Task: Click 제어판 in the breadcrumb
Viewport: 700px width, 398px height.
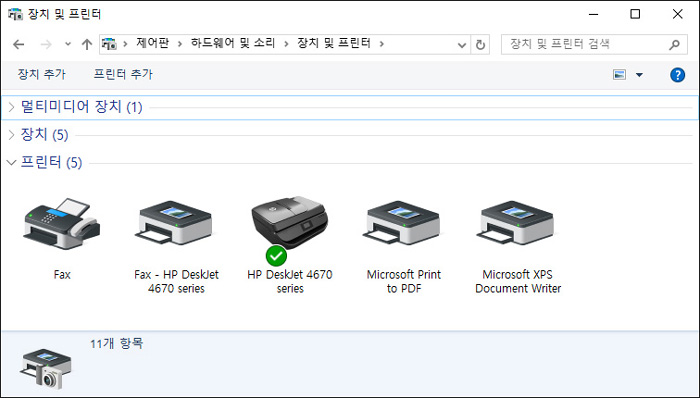Action: (x=152, y=43)
